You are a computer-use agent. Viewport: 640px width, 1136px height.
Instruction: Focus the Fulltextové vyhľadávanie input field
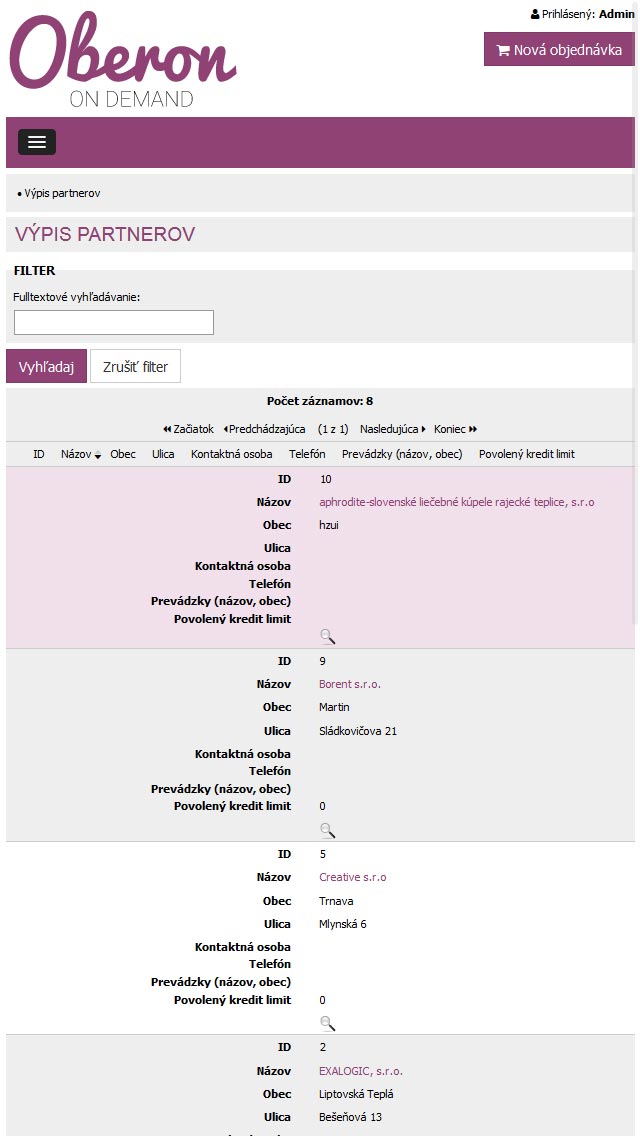(114, 322)
